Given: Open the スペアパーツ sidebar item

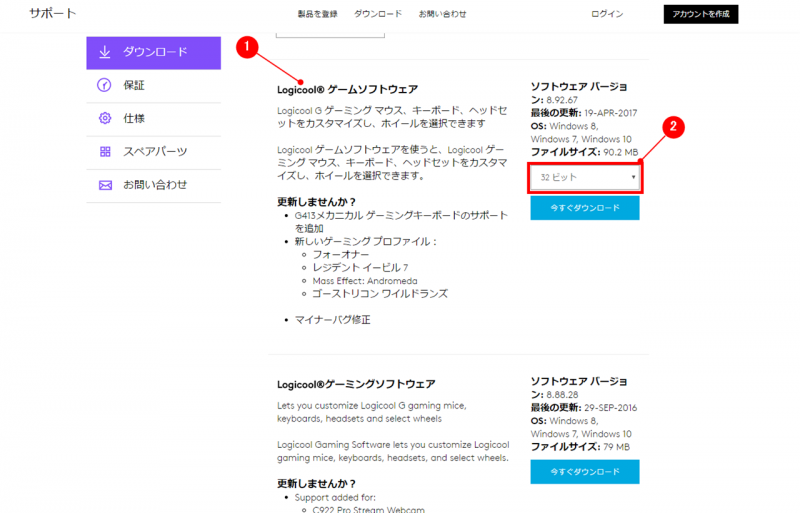Looking at the screenshot, I should (154, 152).
